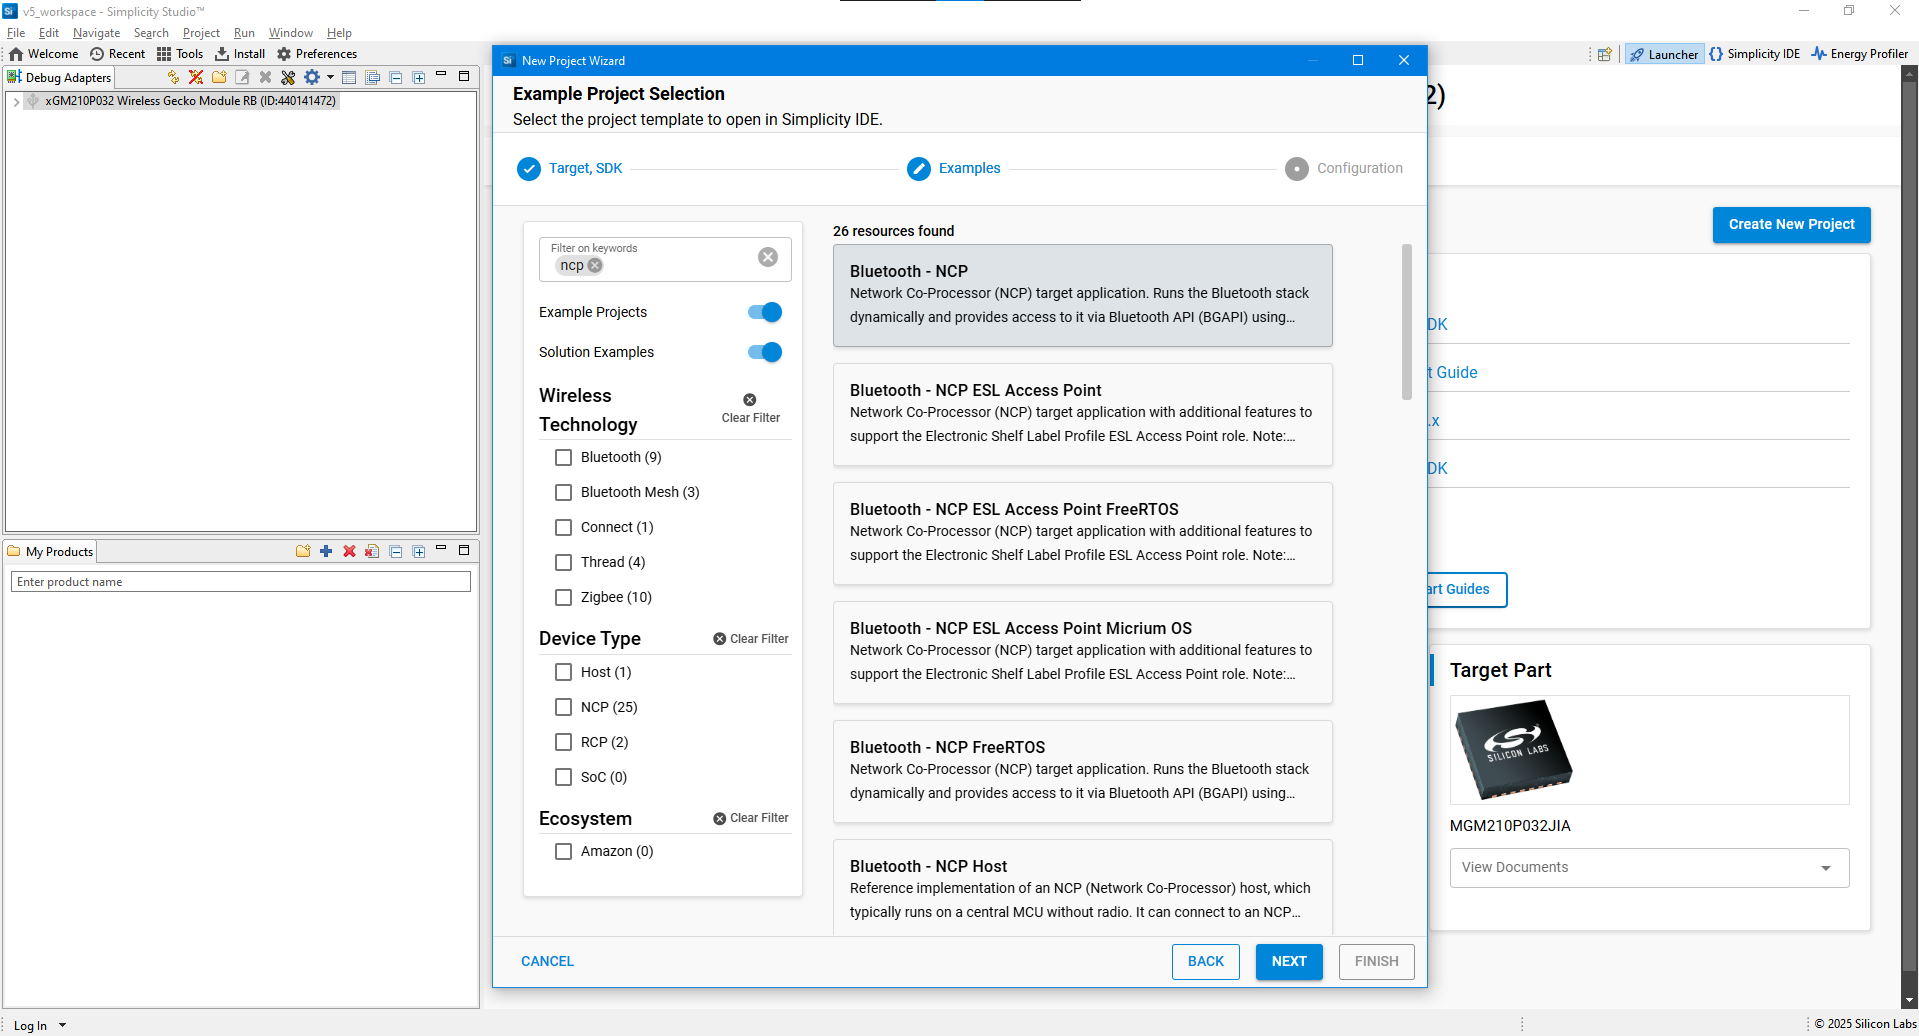Check the Host (1) device type
Screen dimensions: 1919x1036
[x=564, y=672]
